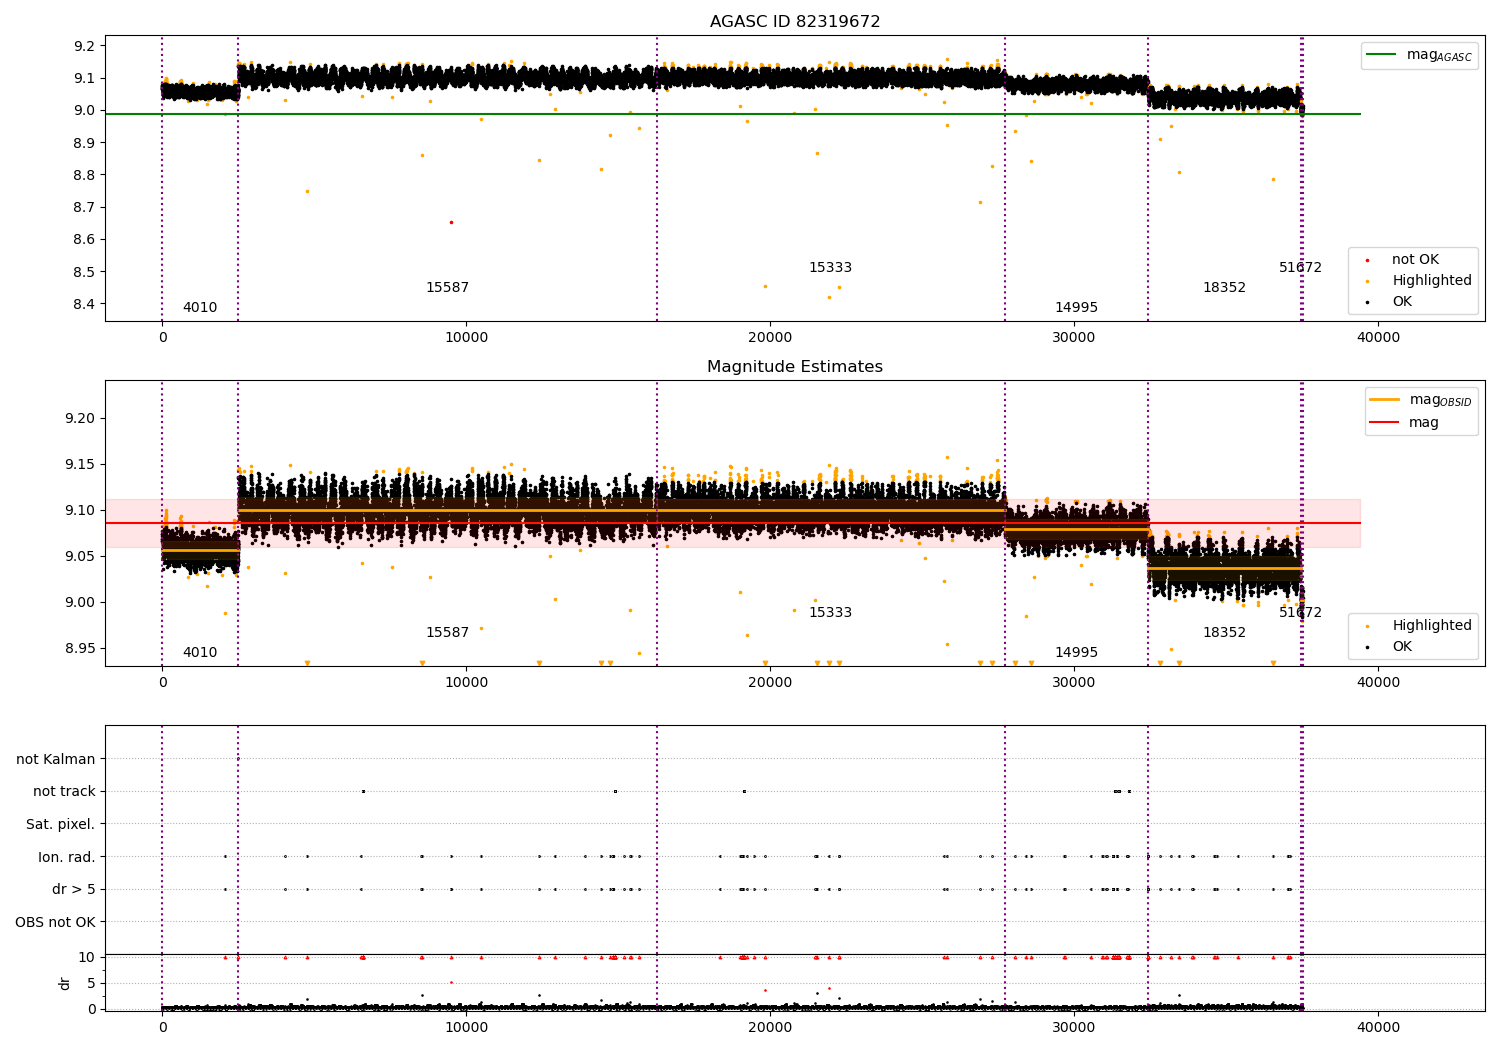
Task: Click the orange line sample in middle legend
Action: (x=1385, y=399)
